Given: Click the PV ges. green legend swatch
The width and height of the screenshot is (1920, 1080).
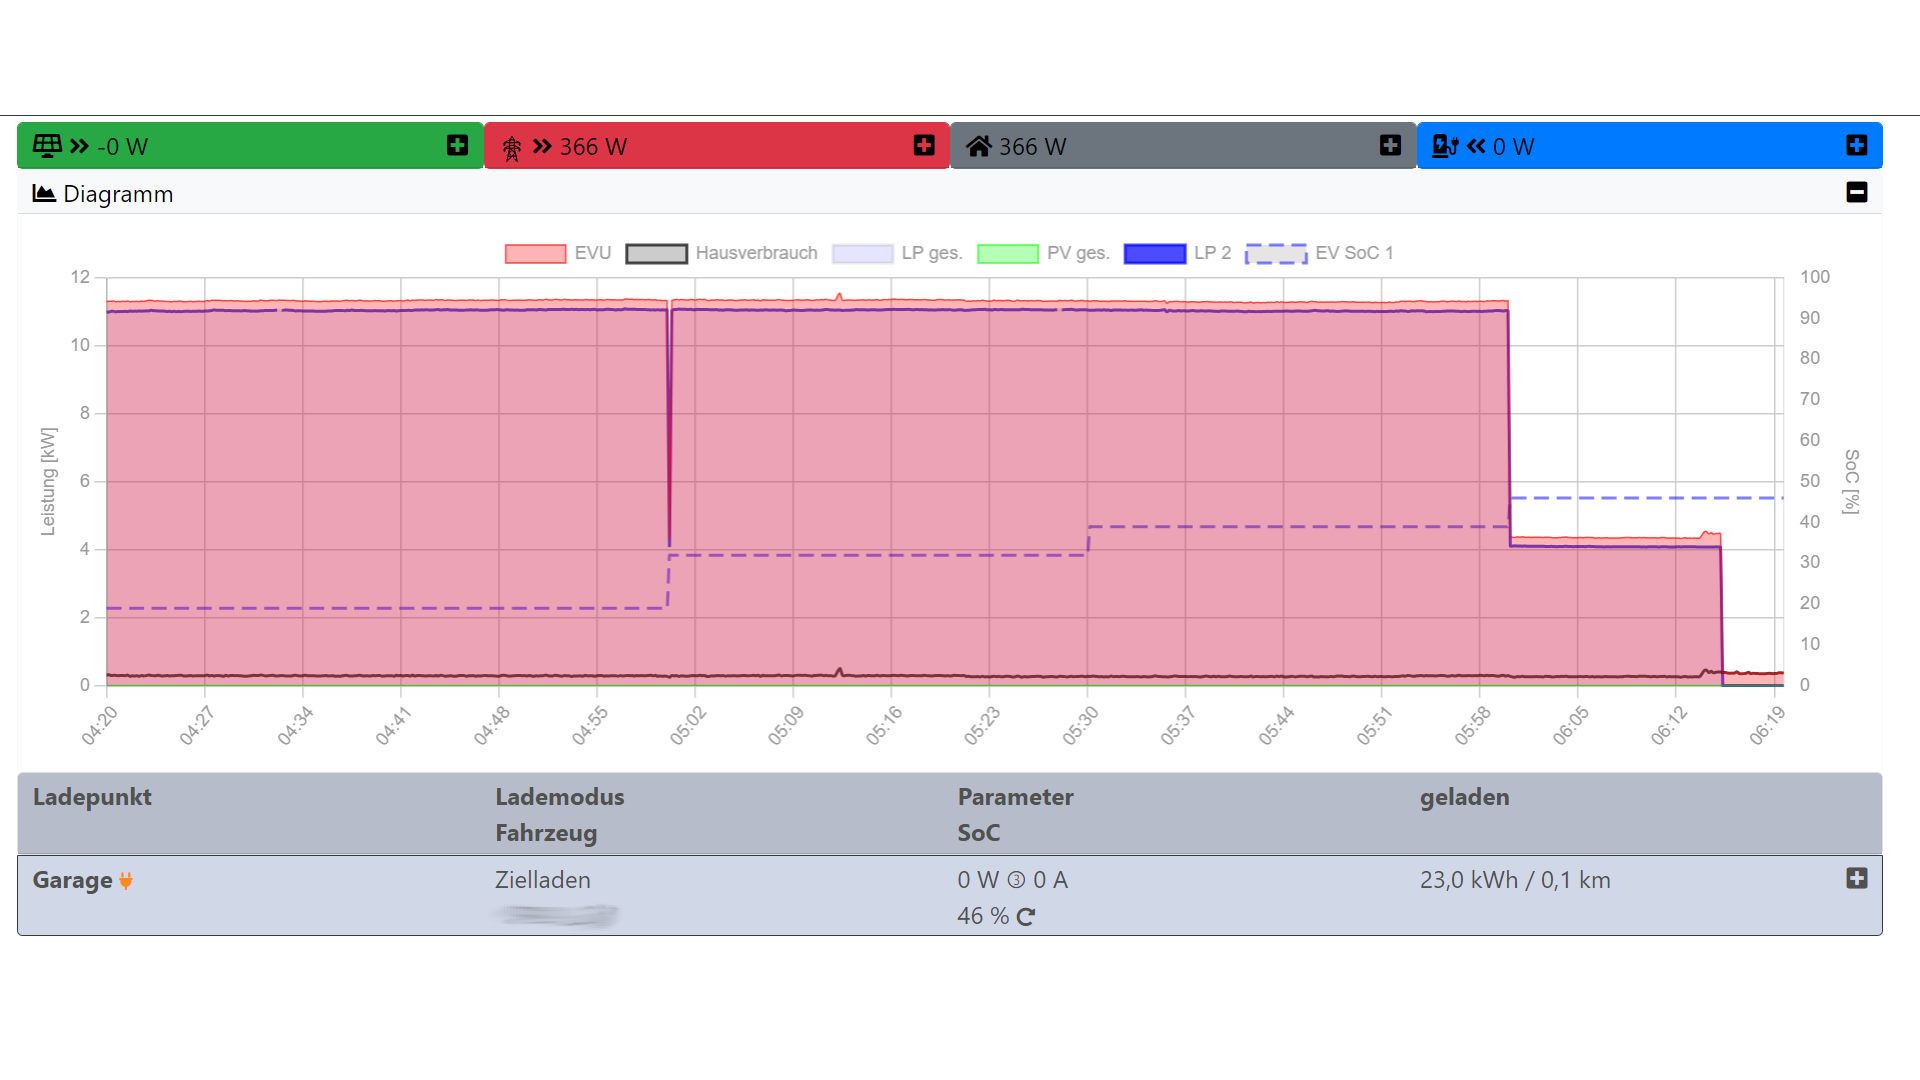Looking at the screenshot, I should 1008,254.
